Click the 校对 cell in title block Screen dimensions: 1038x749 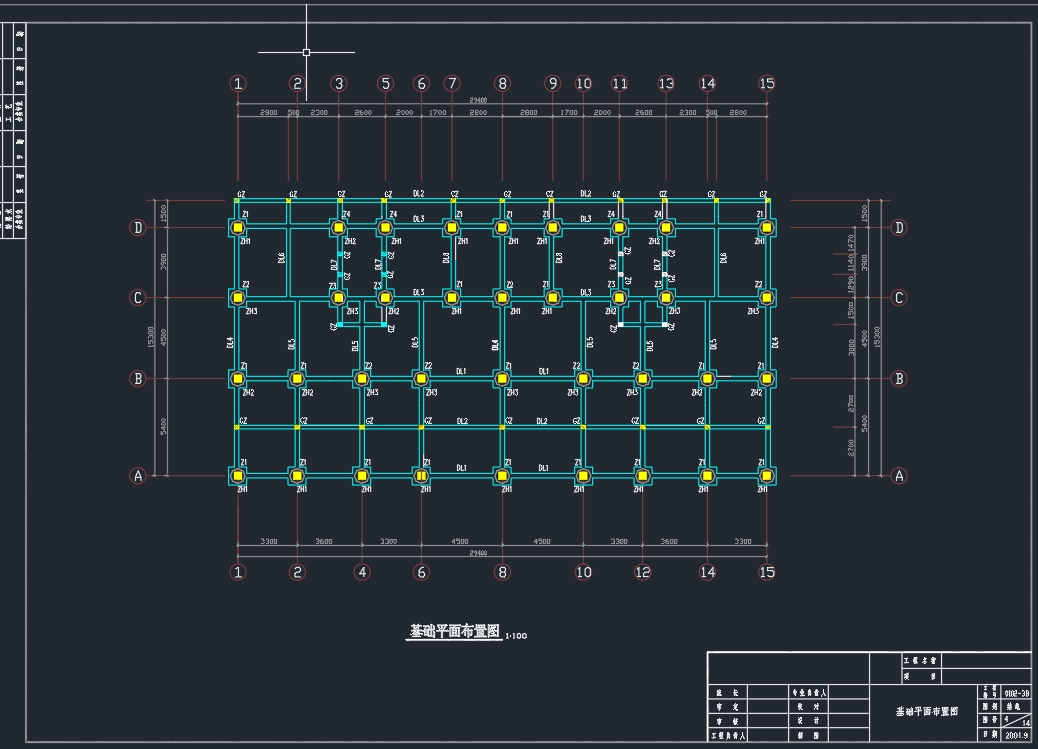(x=809, y=707)
